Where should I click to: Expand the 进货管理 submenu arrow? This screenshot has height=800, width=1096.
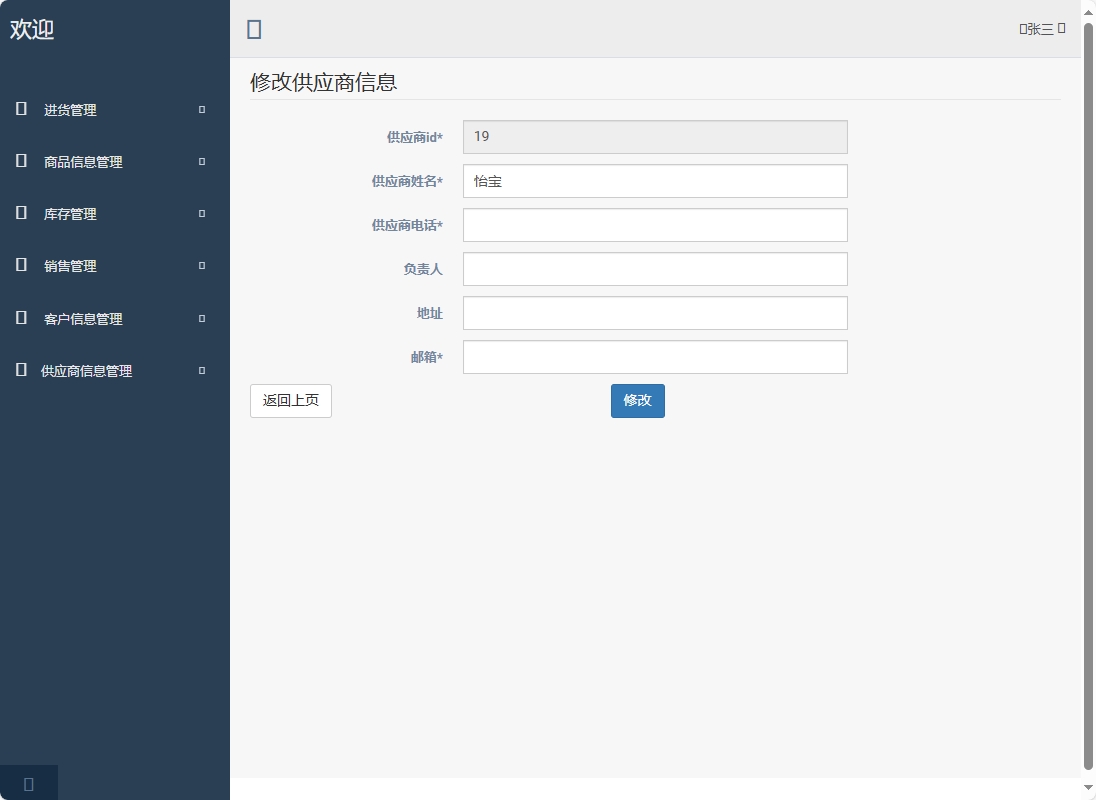click(200, 110)
